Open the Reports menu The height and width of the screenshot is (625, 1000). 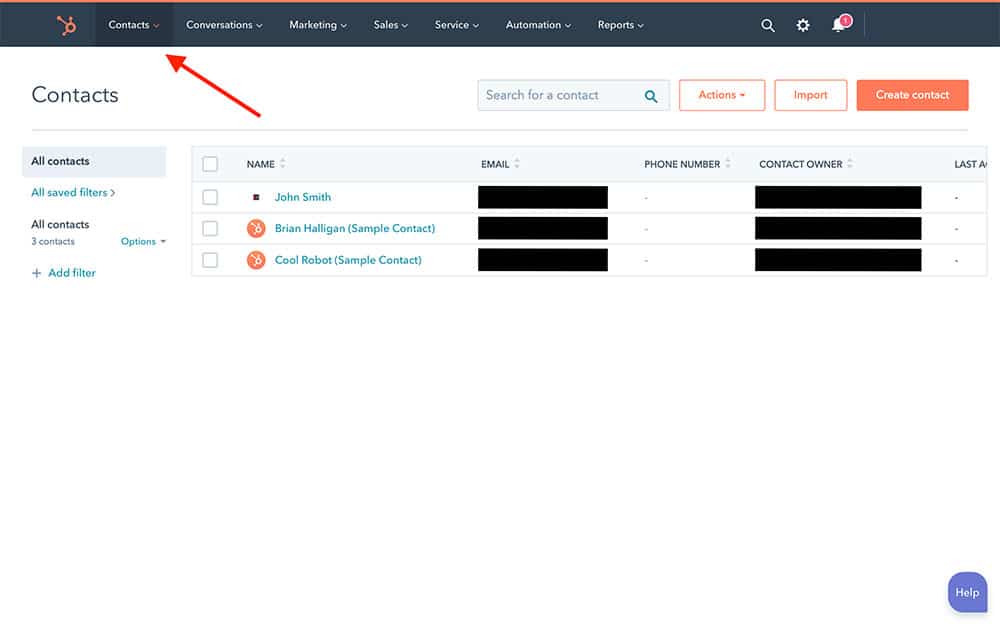[620, 25]
